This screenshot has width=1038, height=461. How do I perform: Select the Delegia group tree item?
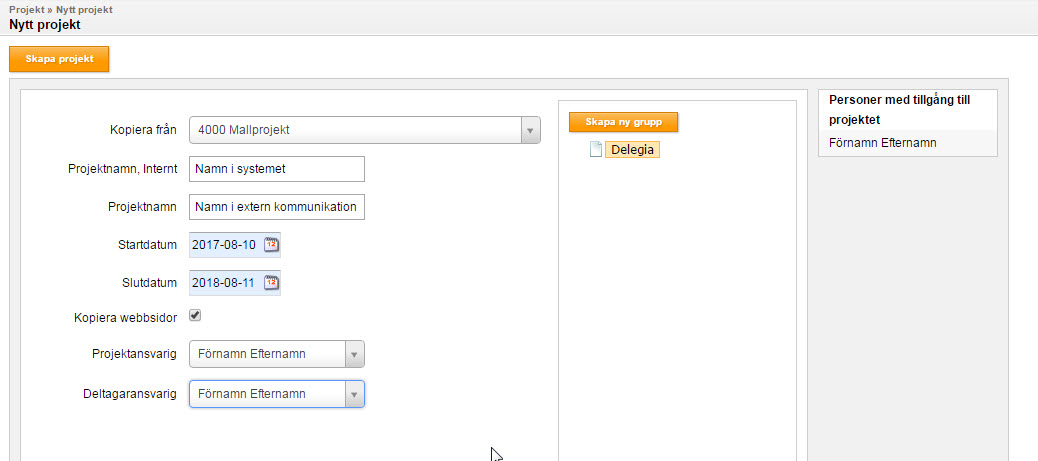(x=632, y=150)
